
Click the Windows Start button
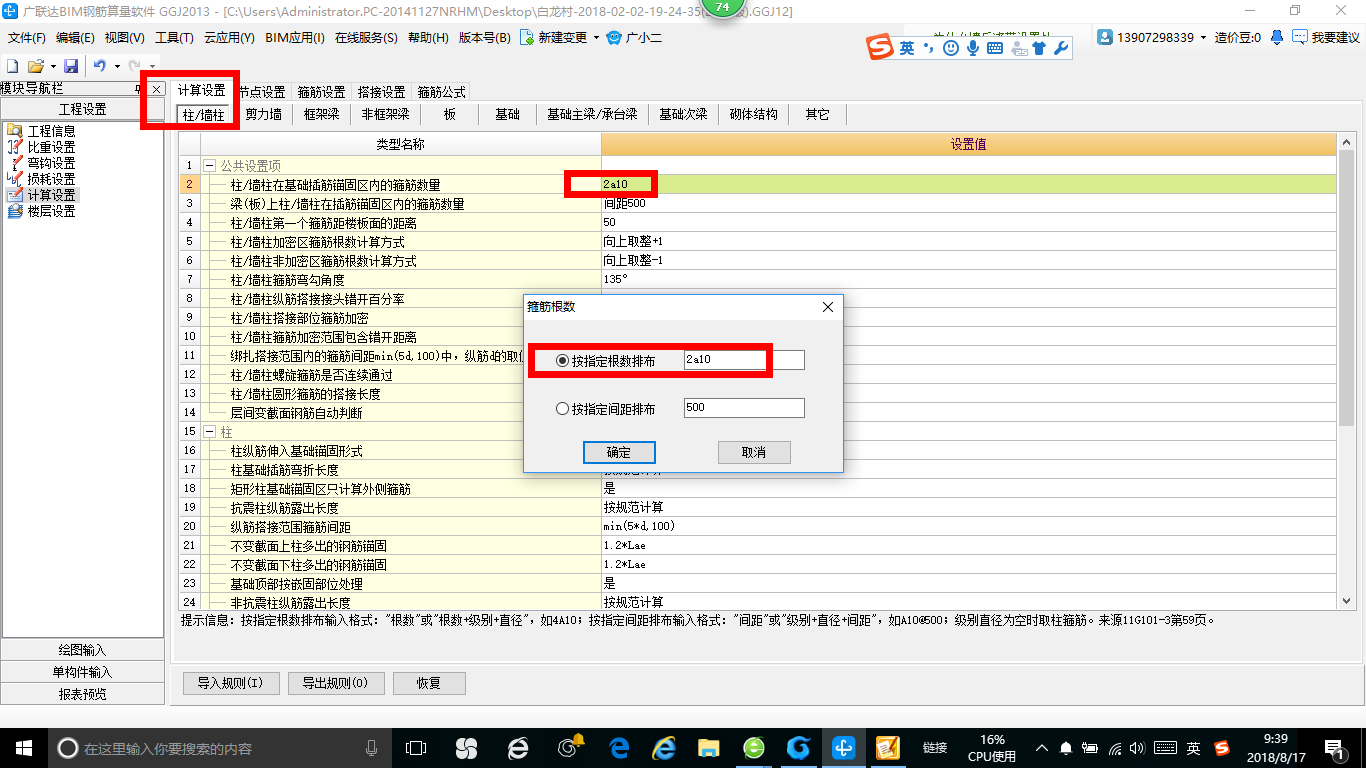24,747
